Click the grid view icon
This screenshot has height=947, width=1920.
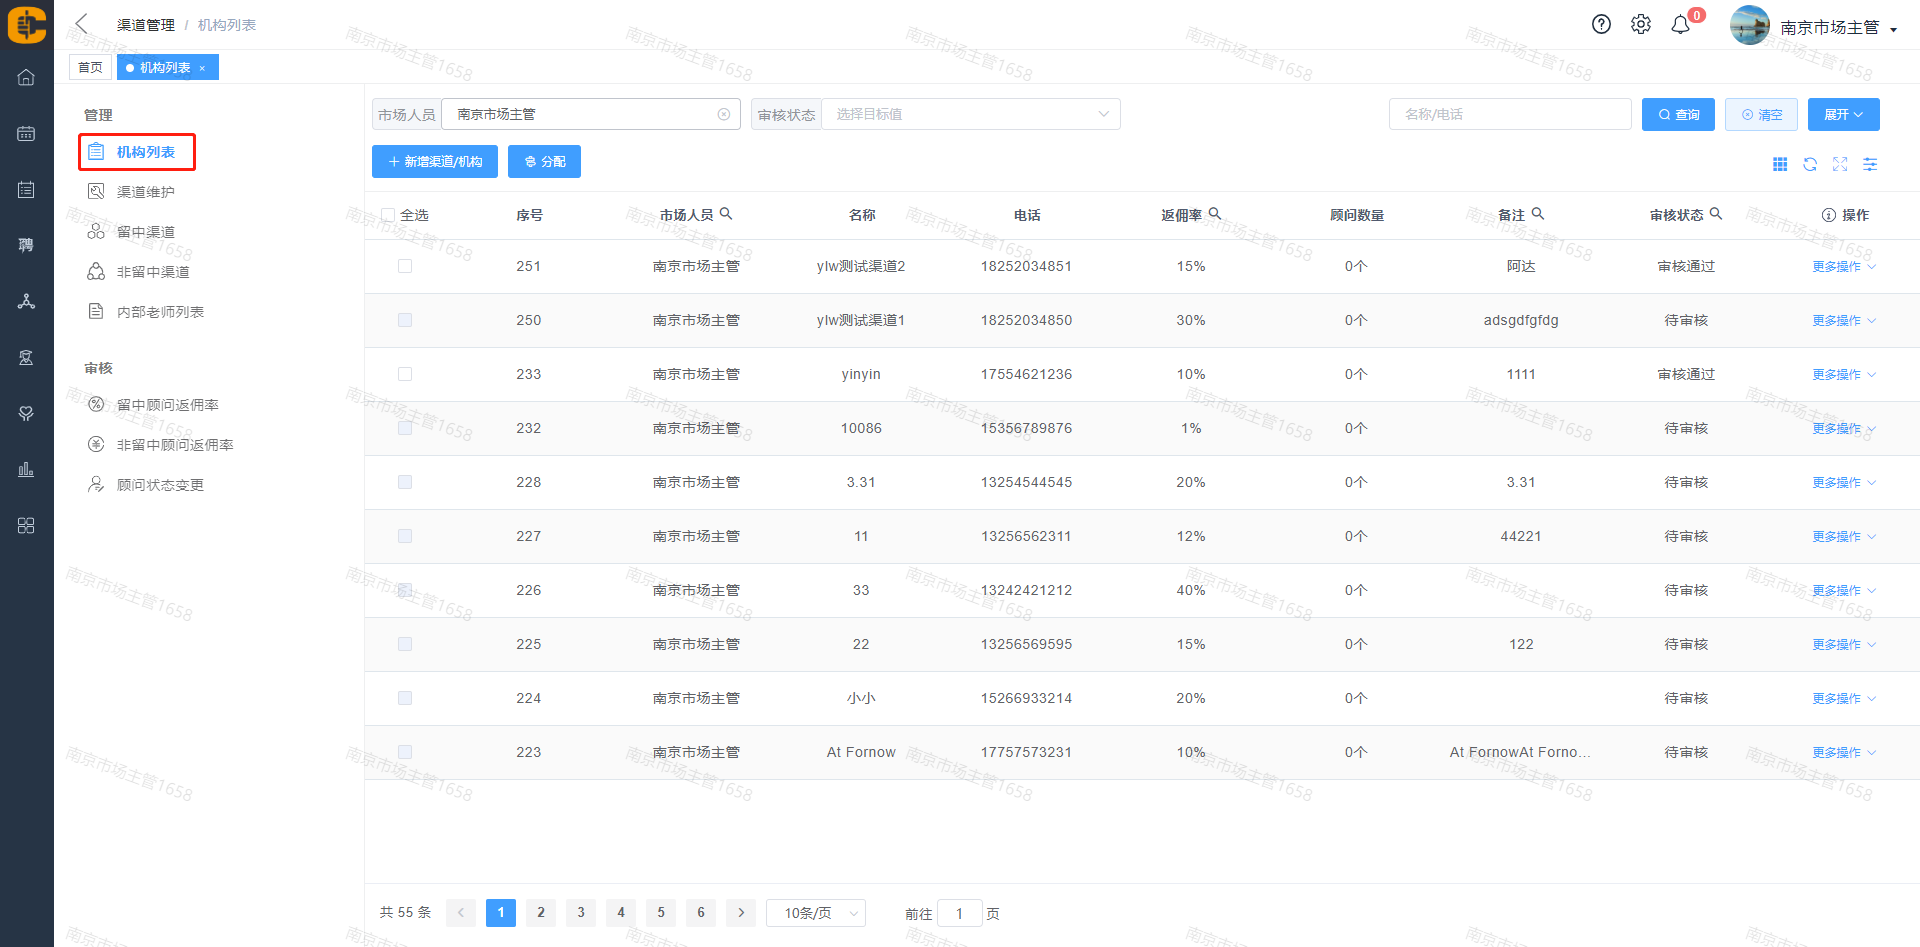[x=1780, y=164]
